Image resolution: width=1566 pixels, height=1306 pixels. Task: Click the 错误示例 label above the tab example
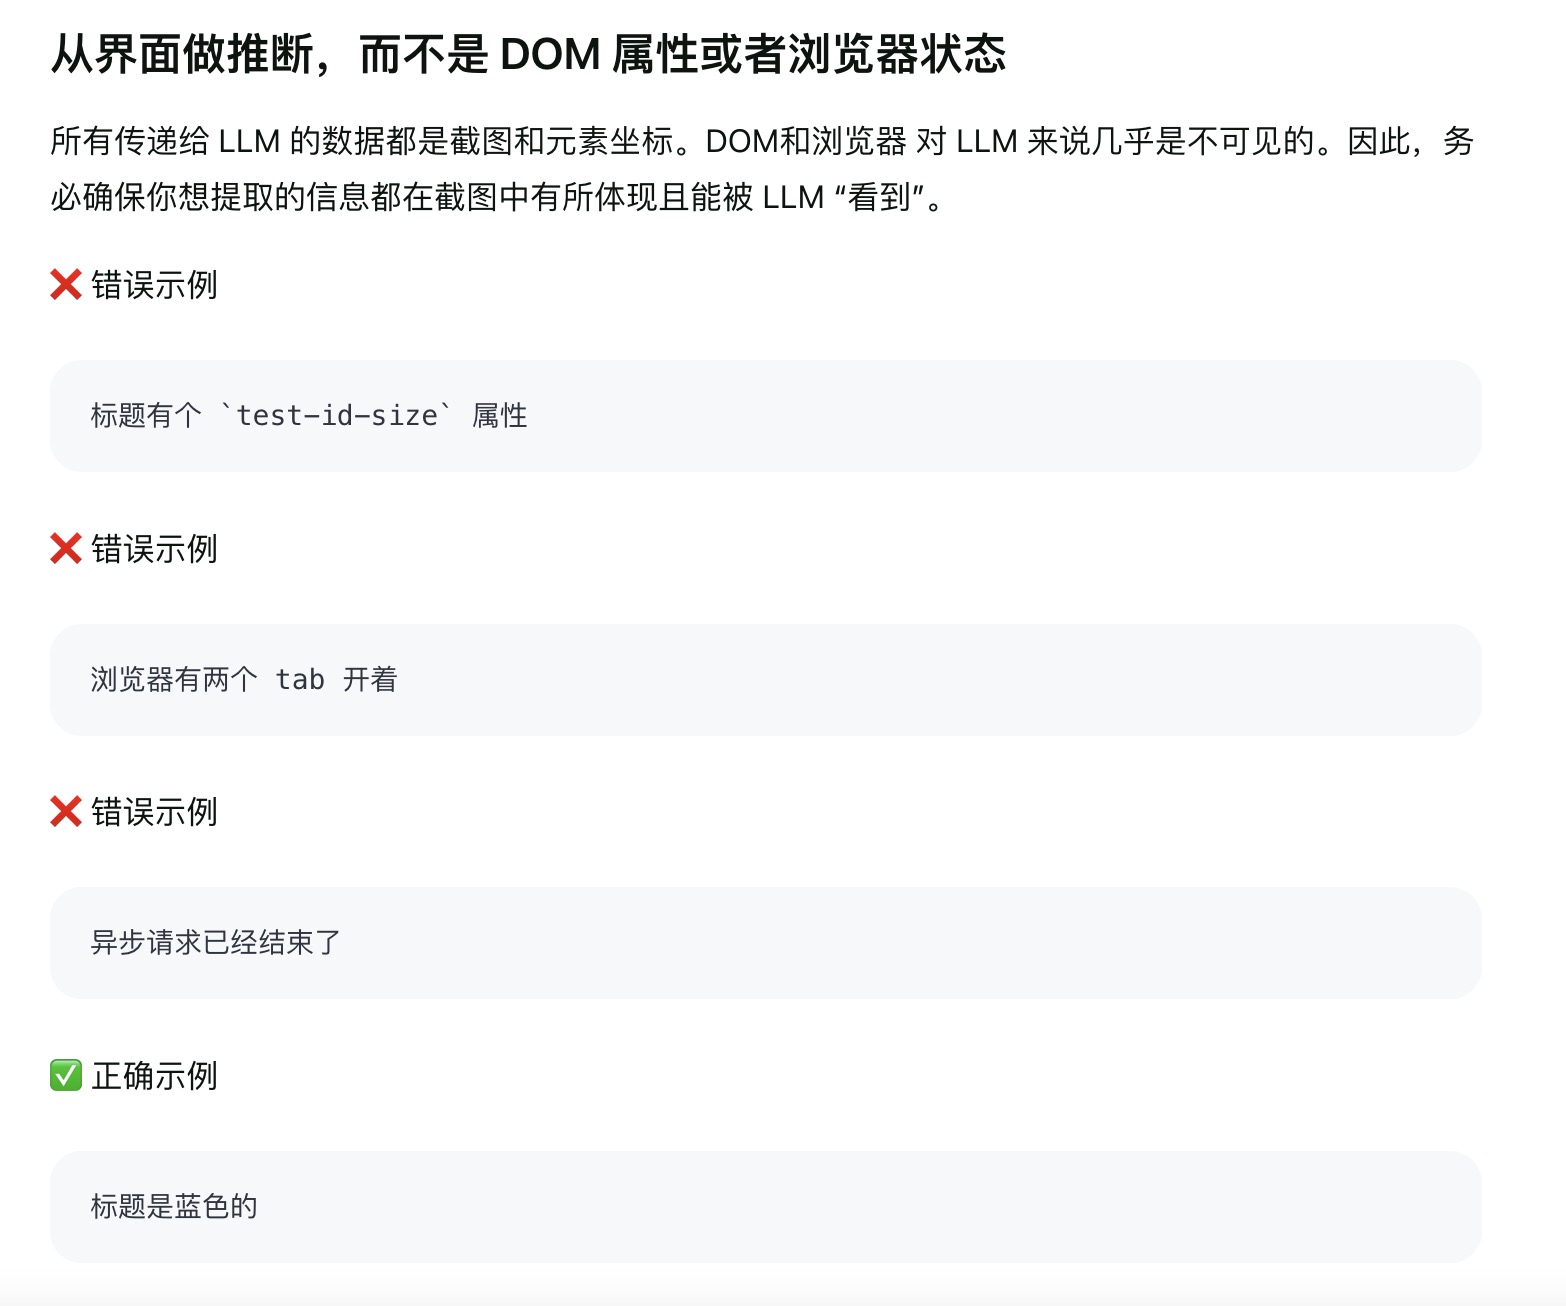(154, 549)
